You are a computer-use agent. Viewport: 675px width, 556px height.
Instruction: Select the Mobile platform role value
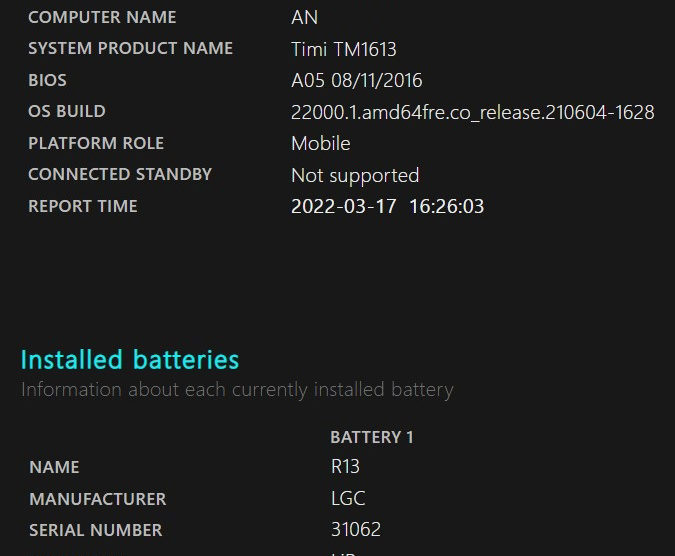[x=320, y=143]
